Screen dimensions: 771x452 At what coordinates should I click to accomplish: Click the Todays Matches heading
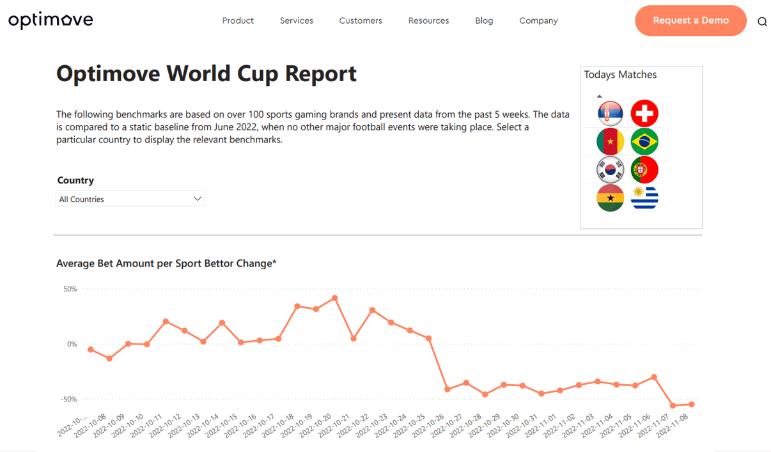click(x=620, y=75)
